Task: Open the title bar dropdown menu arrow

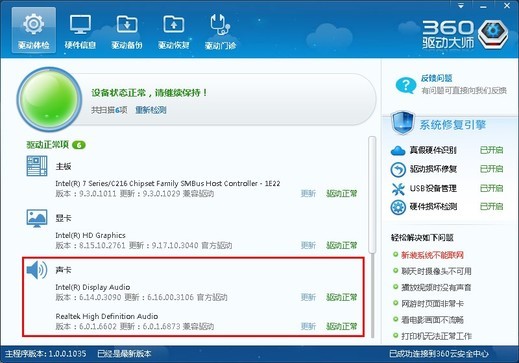Action: tap(461, 6)
